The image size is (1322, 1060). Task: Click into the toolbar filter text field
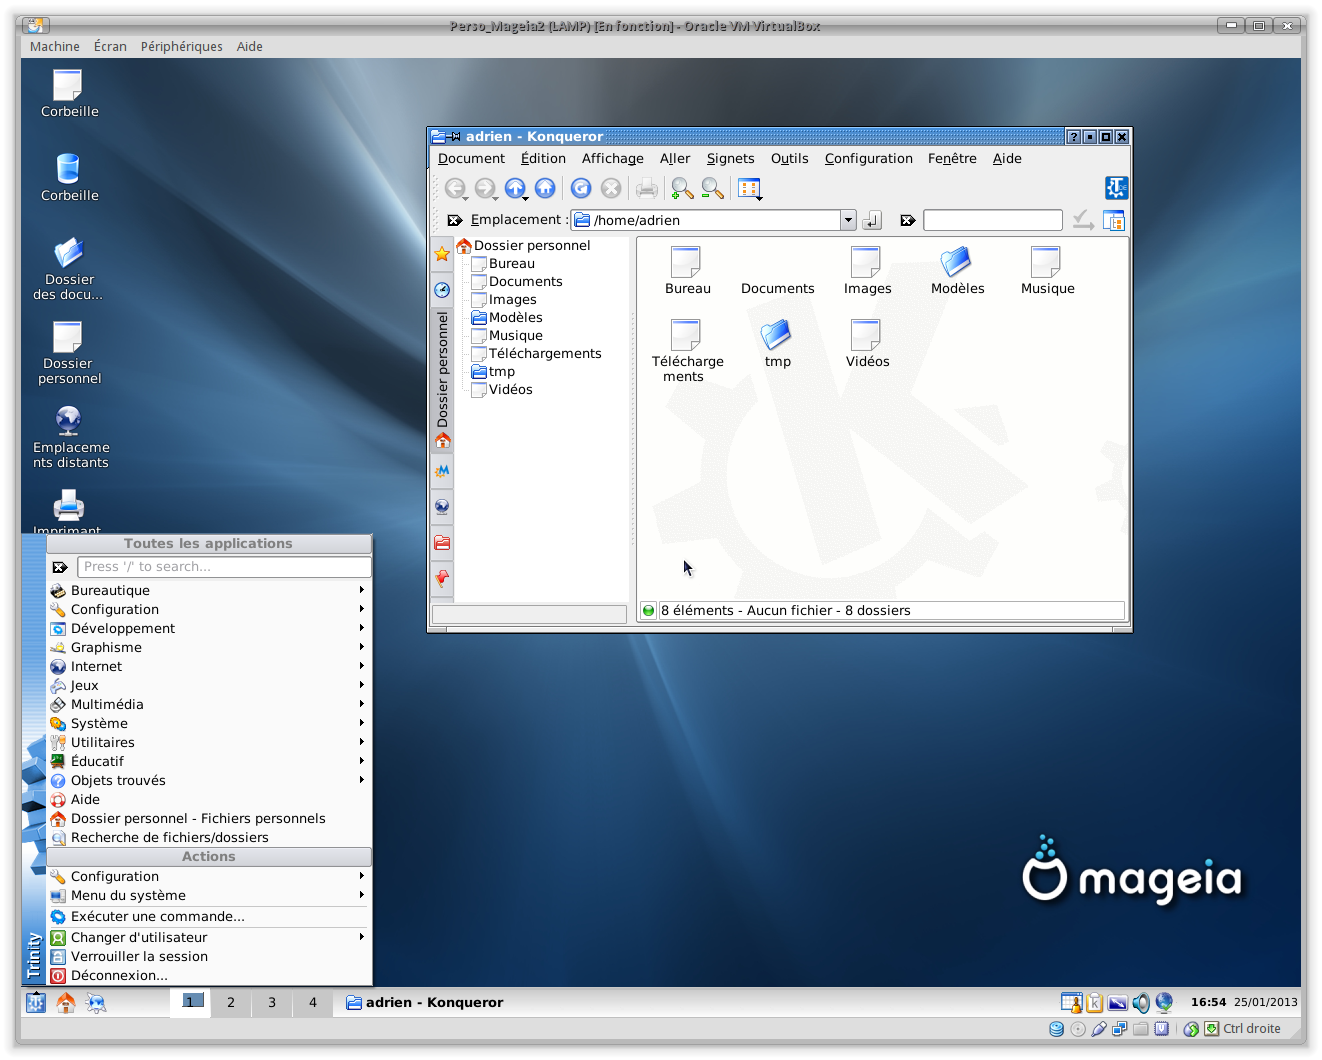pyautogui.click(x=992, y=220)
